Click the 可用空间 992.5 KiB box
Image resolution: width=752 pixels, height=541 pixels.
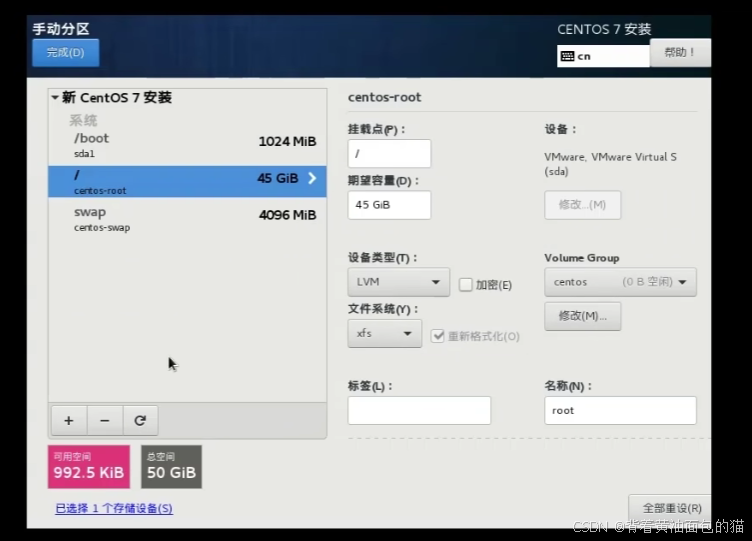coord(89,467)
